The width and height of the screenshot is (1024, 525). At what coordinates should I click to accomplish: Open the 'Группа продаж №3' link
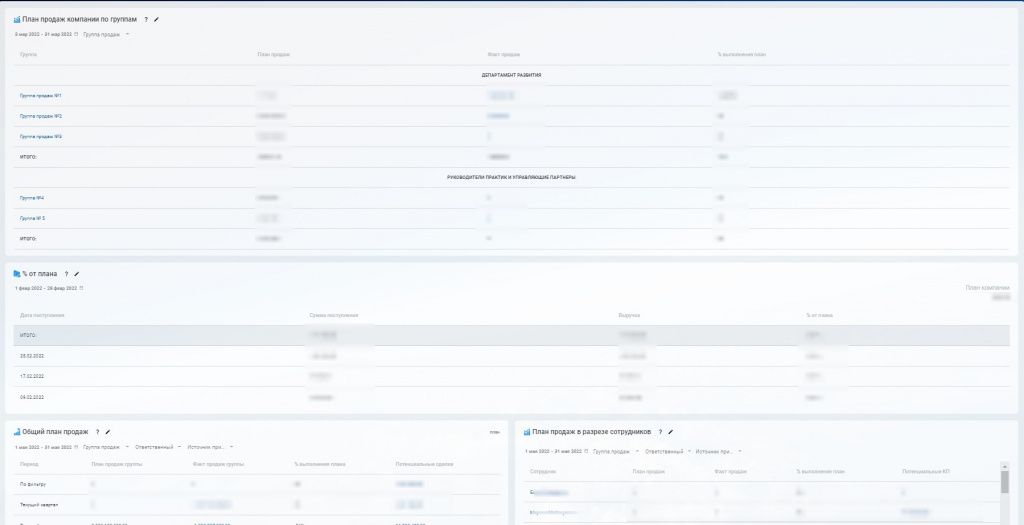tap(41, 136)
